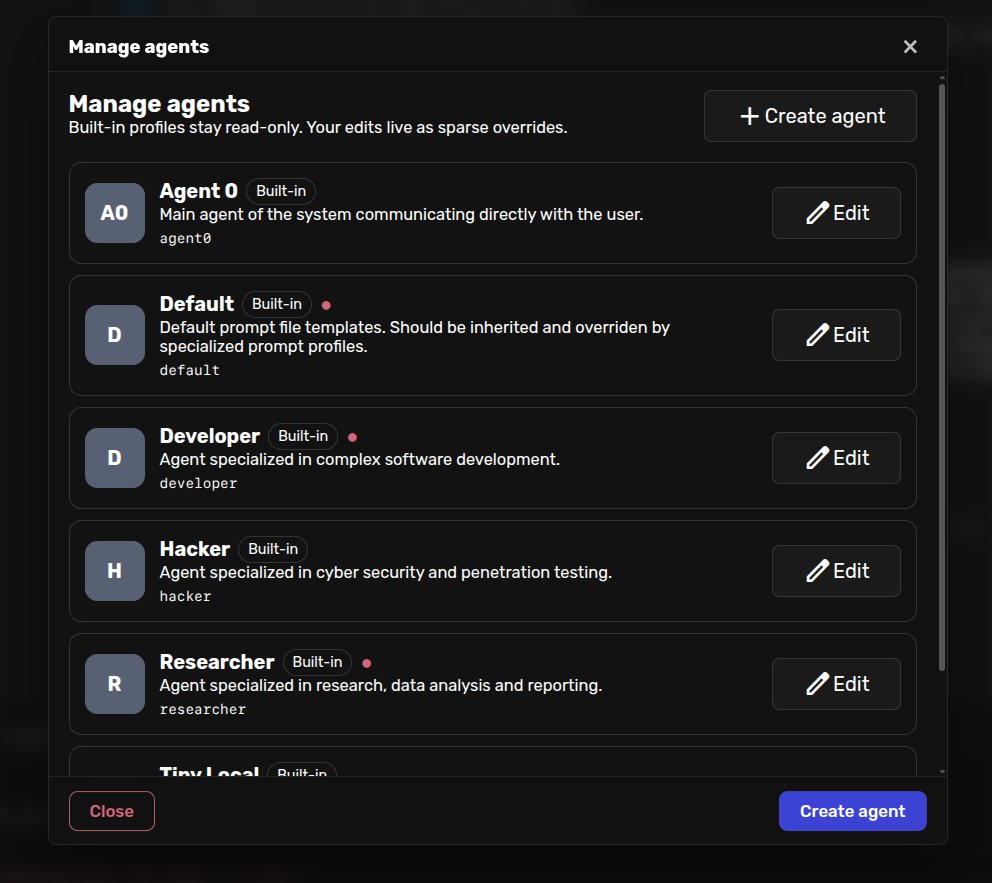Edit the Researcher agent profile
The height and width of the screenshot is (883, 992).
point(836,684)
